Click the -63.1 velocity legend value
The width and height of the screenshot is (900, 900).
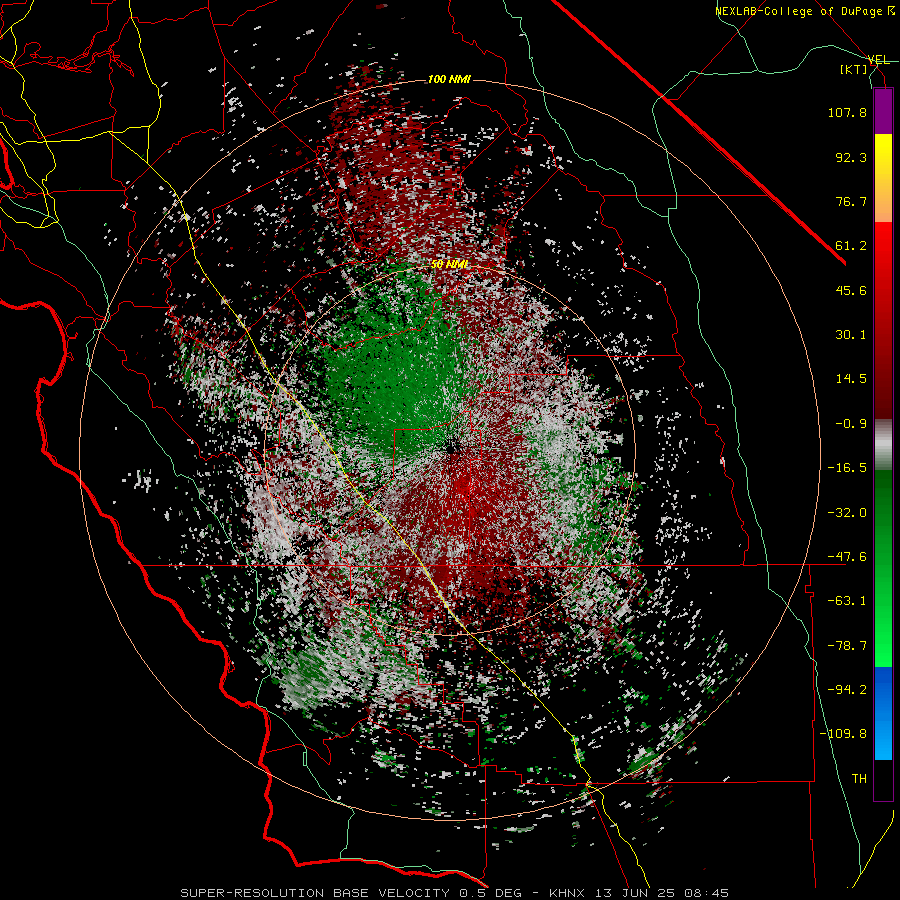click(x=847, y=601)
